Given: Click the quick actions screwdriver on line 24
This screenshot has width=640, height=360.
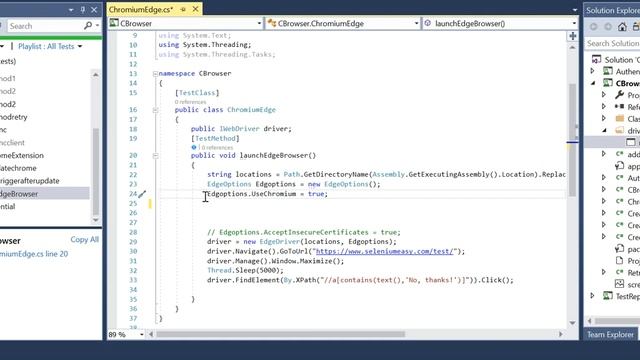Looking at the screenshot, I should 142,194.
